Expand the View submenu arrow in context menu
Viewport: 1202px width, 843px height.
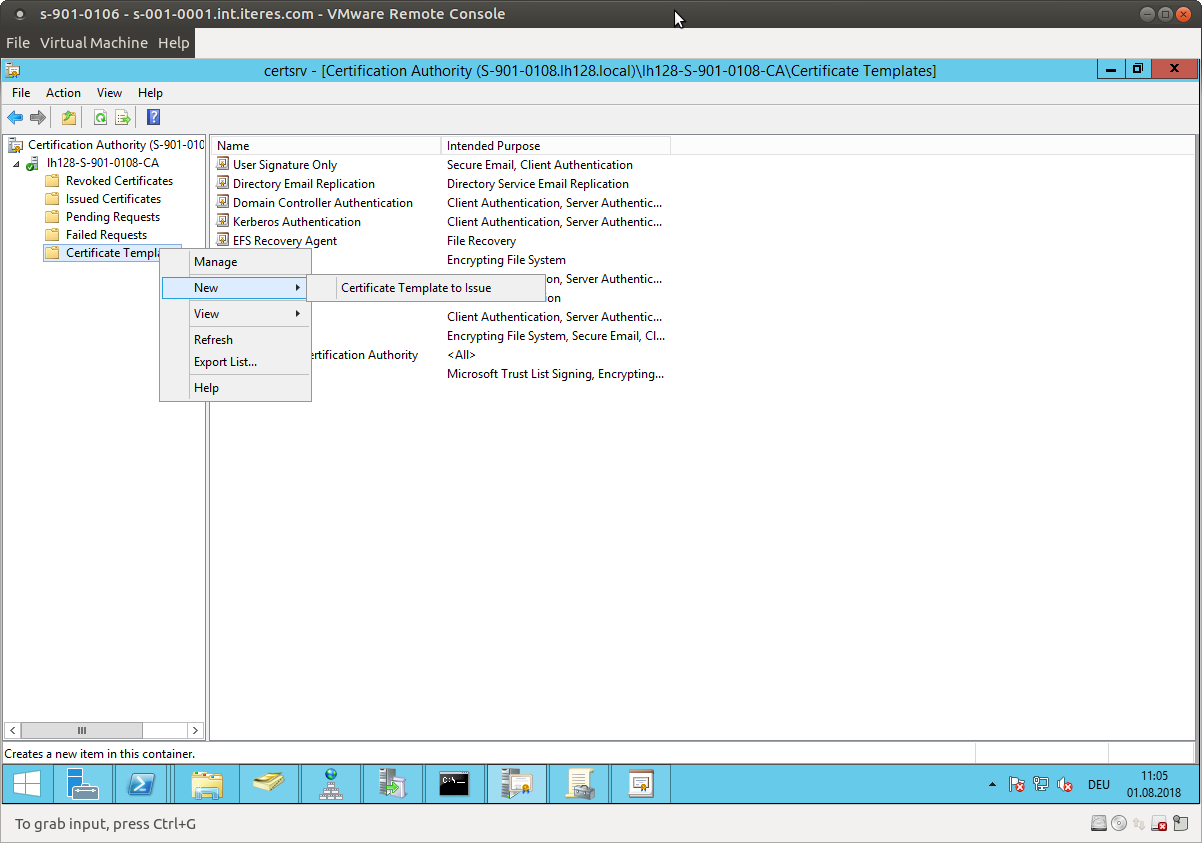tap(298, 314)
